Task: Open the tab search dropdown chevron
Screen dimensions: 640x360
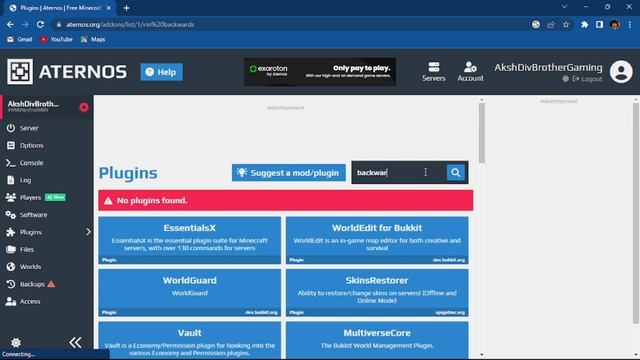Action: [x=564, y=7]
